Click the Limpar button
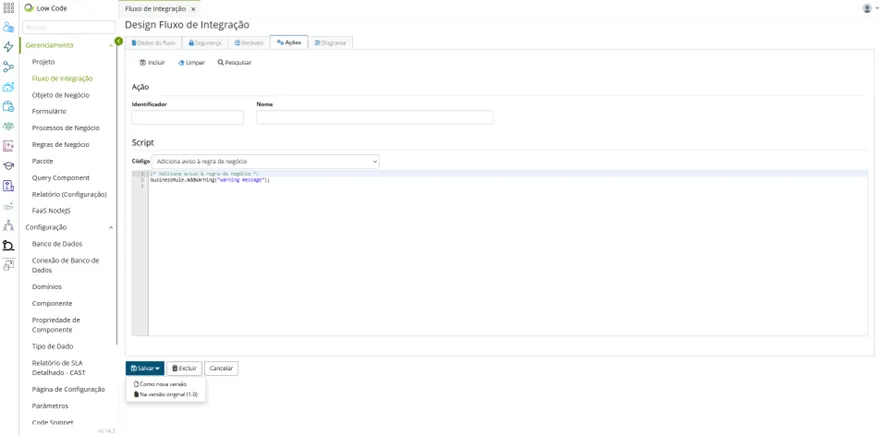Screen dimensions: 886x436 pos(192,63)
